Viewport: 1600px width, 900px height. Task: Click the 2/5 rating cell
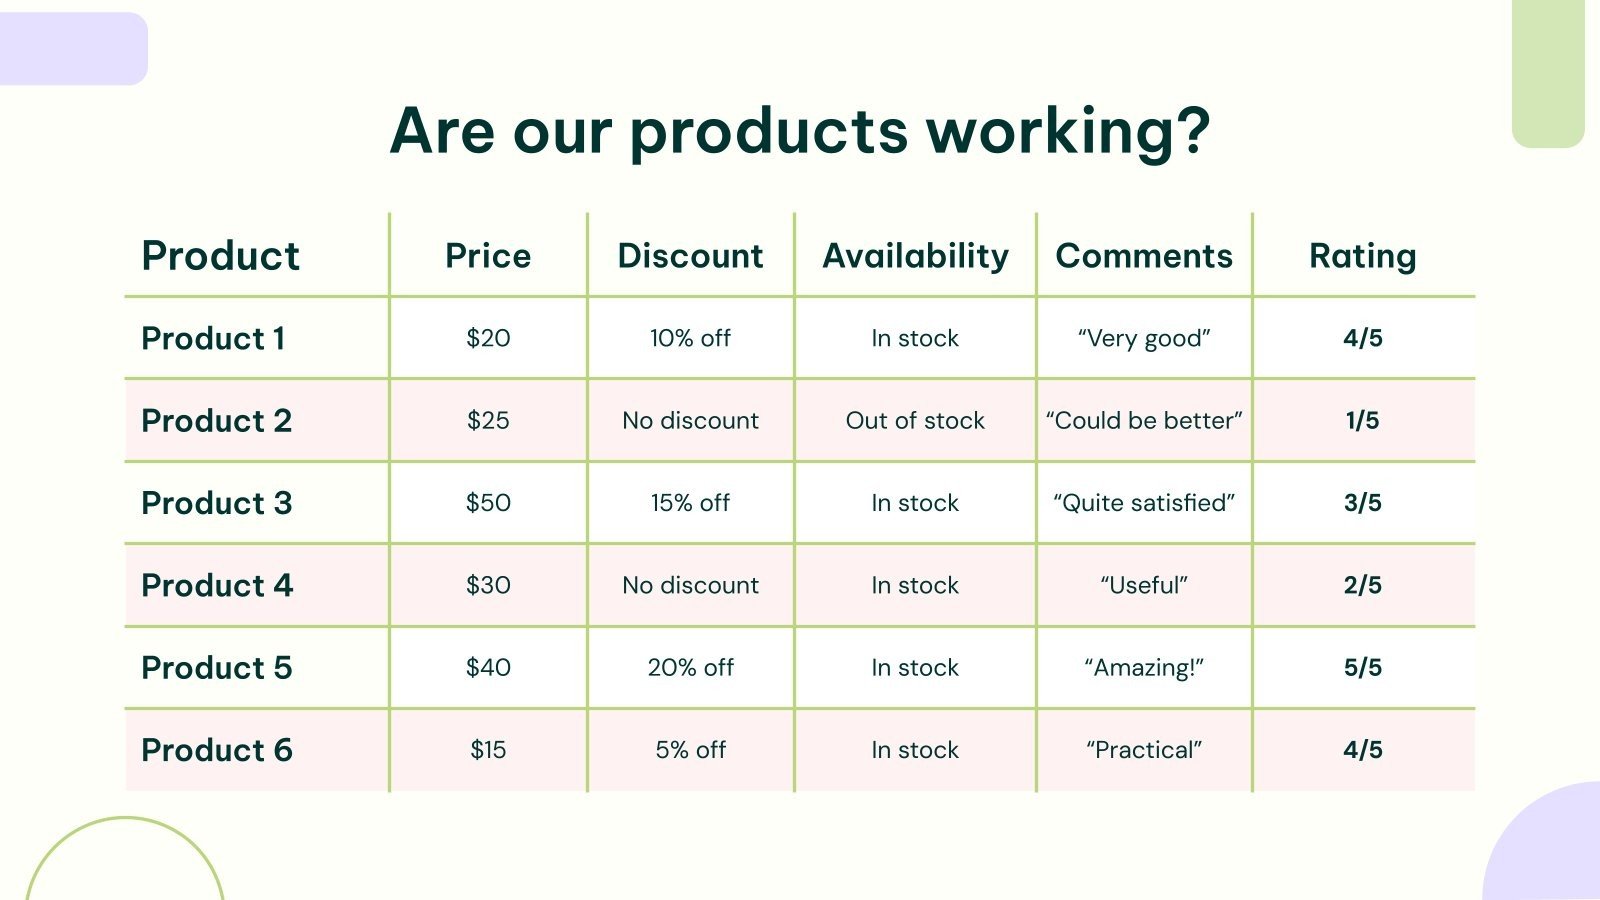point(1362,586)
